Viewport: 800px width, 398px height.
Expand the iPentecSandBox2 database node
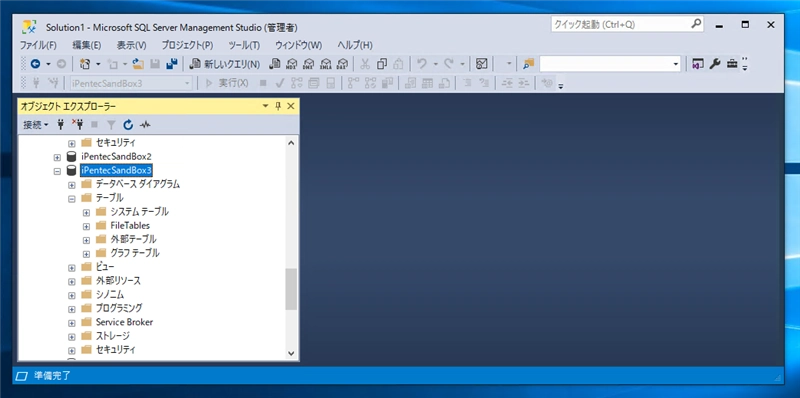coord(57,157)
